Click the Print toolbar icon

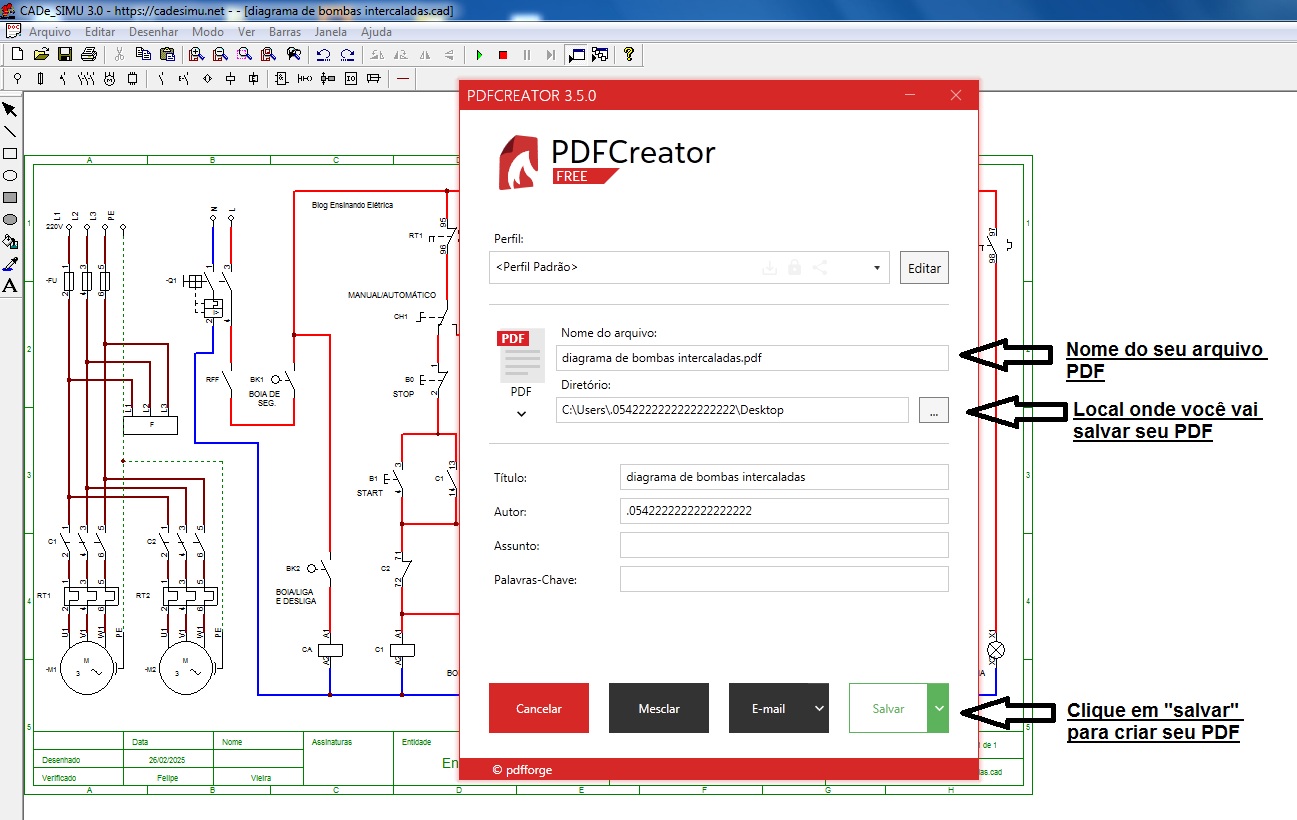89,55
